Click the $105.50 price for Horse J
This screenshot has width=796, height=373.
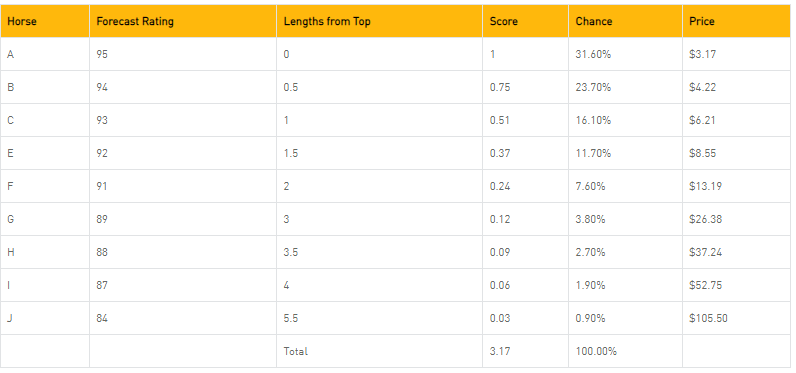tap(736, 318)
